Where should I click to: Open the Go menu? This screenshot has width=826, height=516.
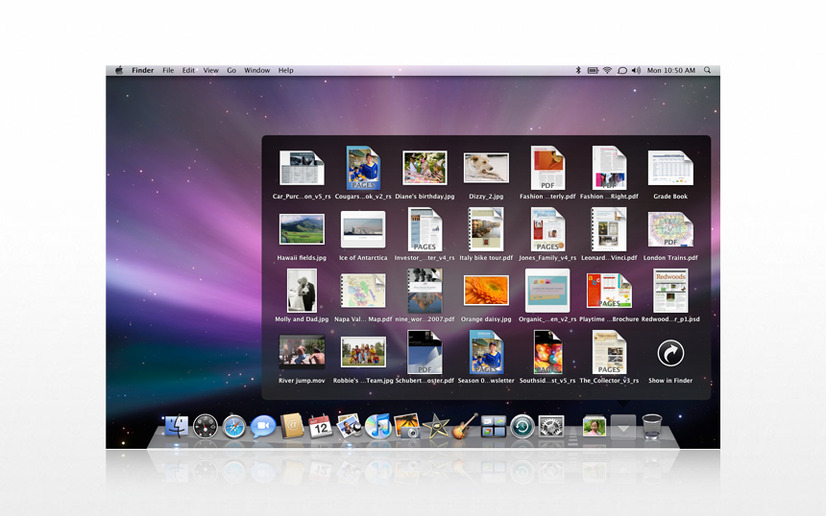click(231, 70)
